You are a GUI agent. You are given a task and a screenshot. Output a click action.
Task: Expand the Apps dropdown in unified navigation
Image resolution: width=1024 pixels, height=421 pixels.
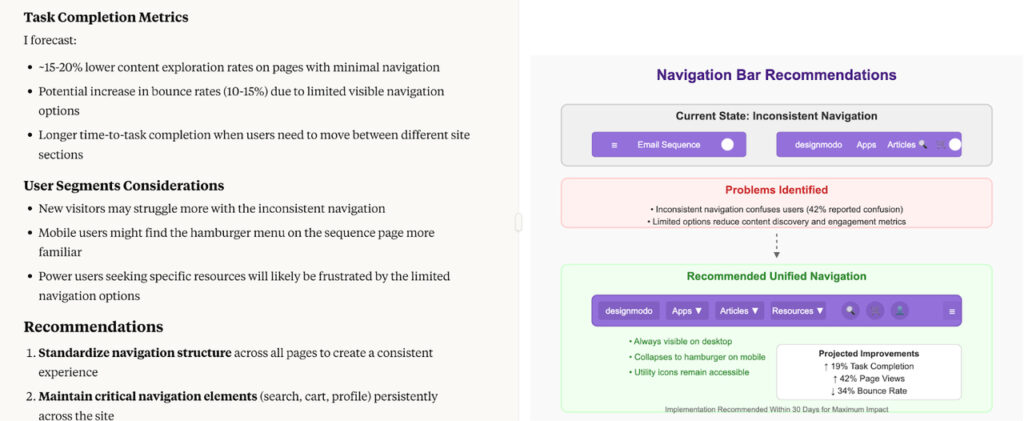pyautogui.click(x=687, y=311)
